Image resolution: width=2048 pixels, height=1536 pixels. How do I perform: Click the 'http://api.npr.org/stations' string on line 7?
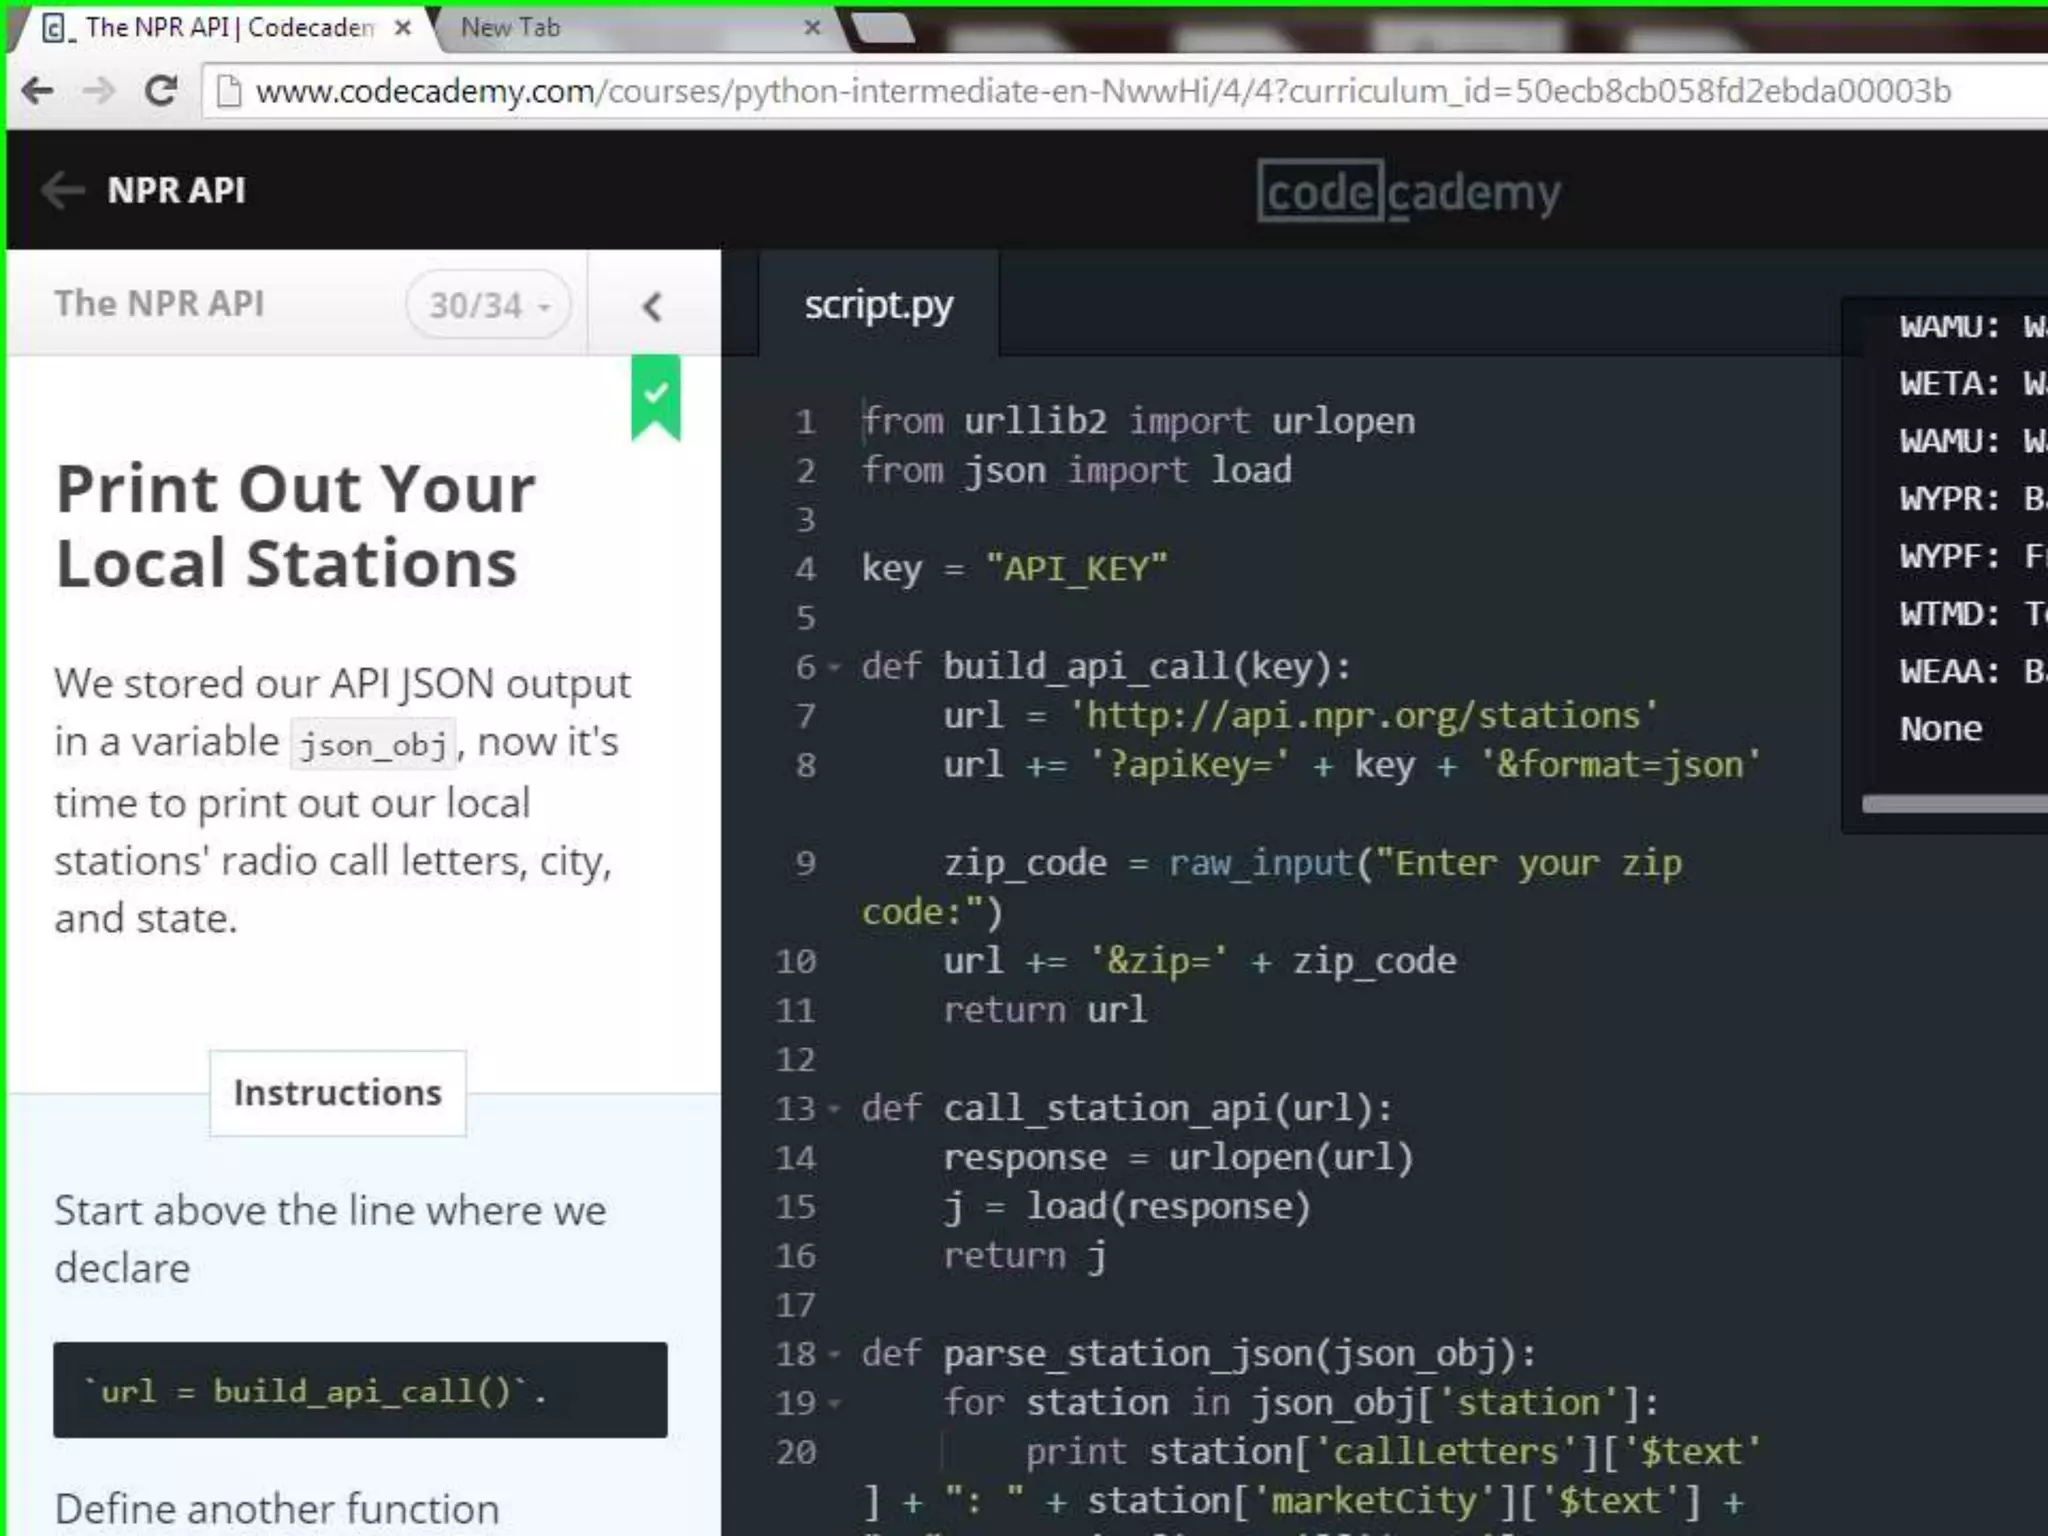[x=1364, y=715]
